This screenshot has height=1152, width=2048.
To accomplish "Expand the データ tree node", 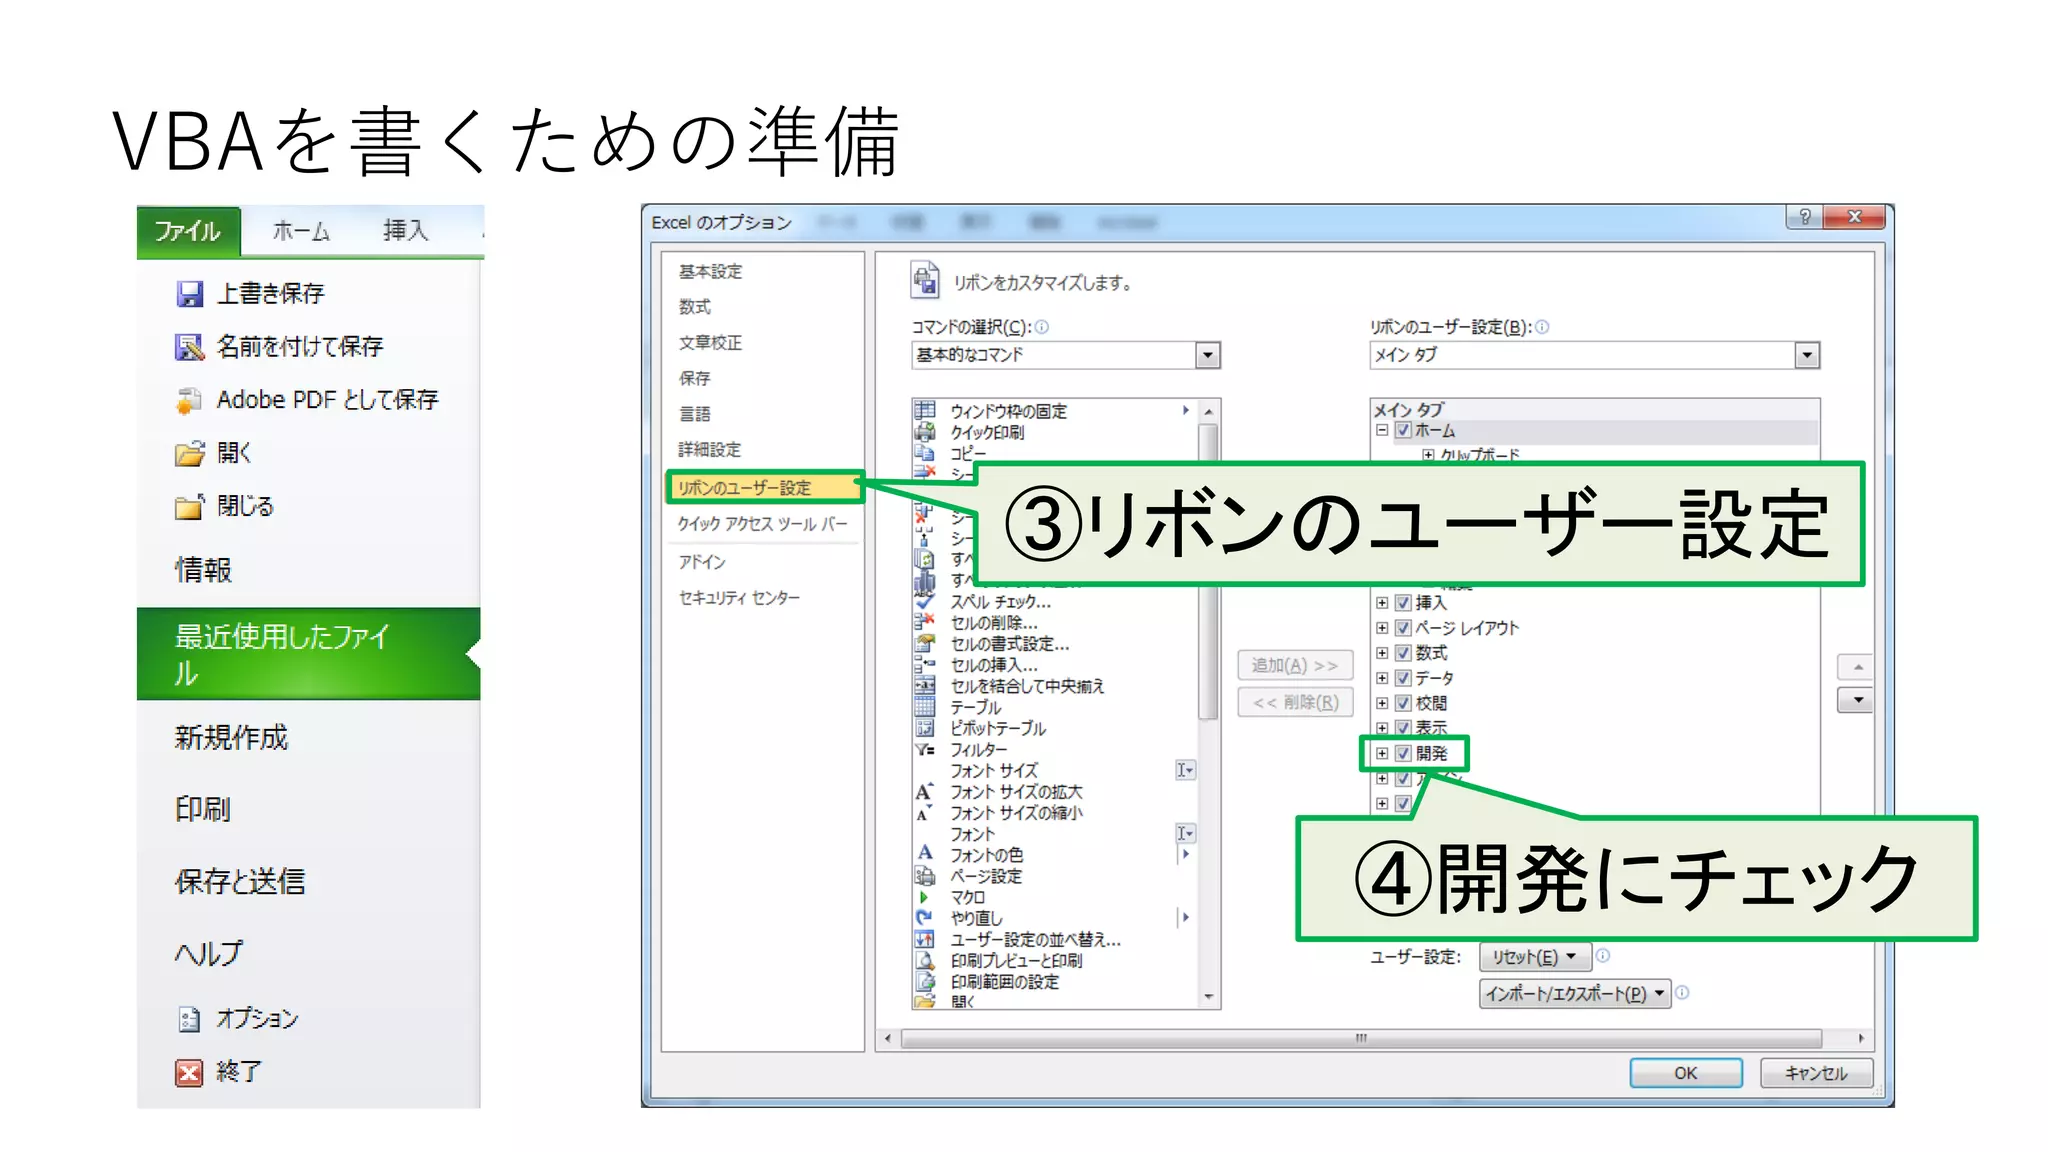I will coord(1382,678).
